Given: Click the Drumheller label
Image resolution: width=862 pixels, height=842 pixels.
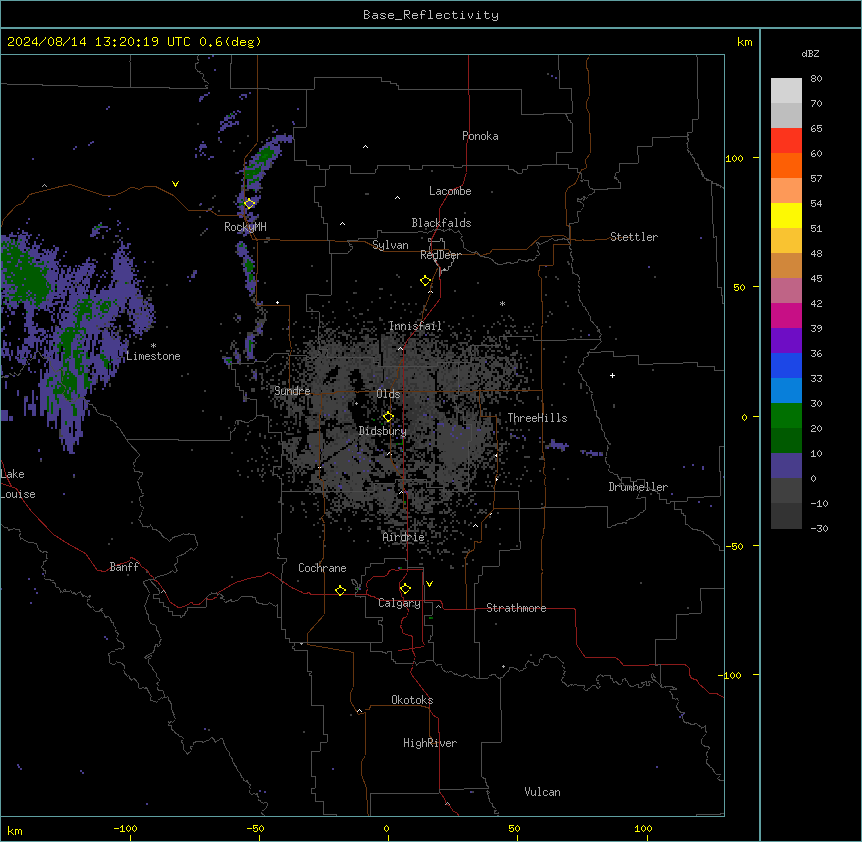Looking at the screenshot, I should tap(638, 487).
